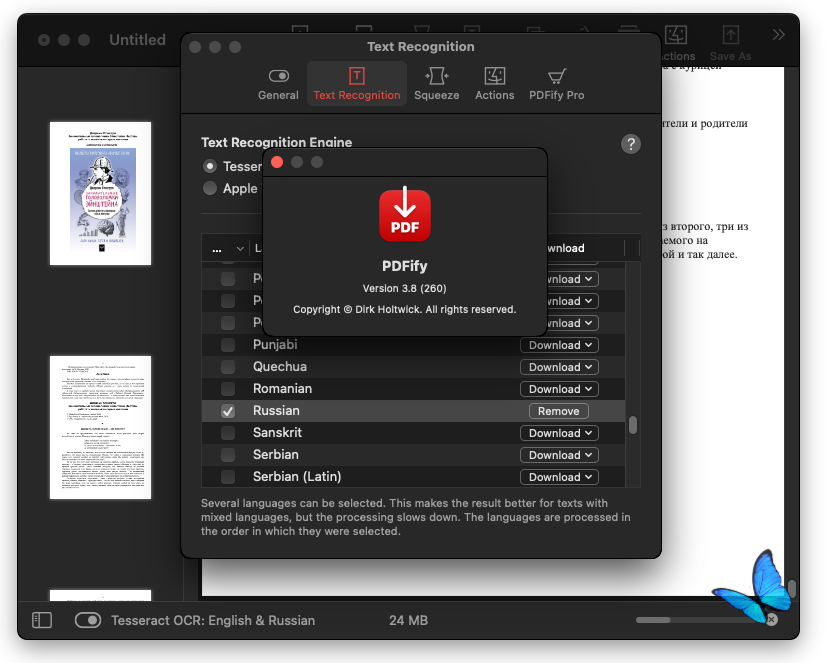Select the Russian row in language list
826x663 pixels.
tap(414, 411)
